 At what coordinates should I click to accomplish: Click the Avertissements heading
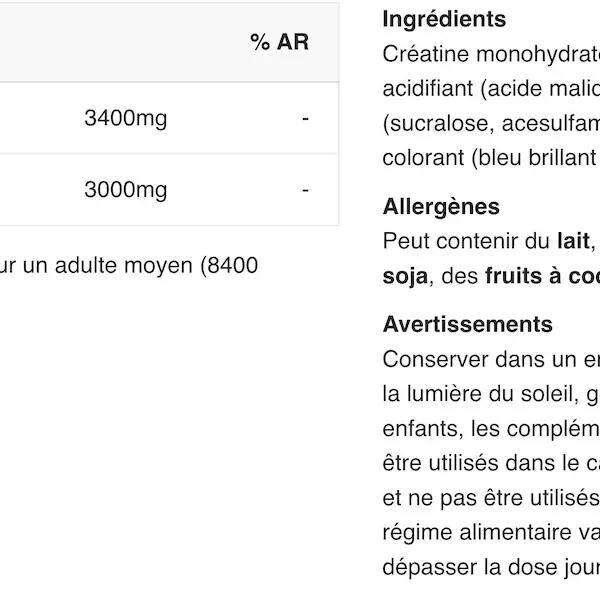coord(467,324)
